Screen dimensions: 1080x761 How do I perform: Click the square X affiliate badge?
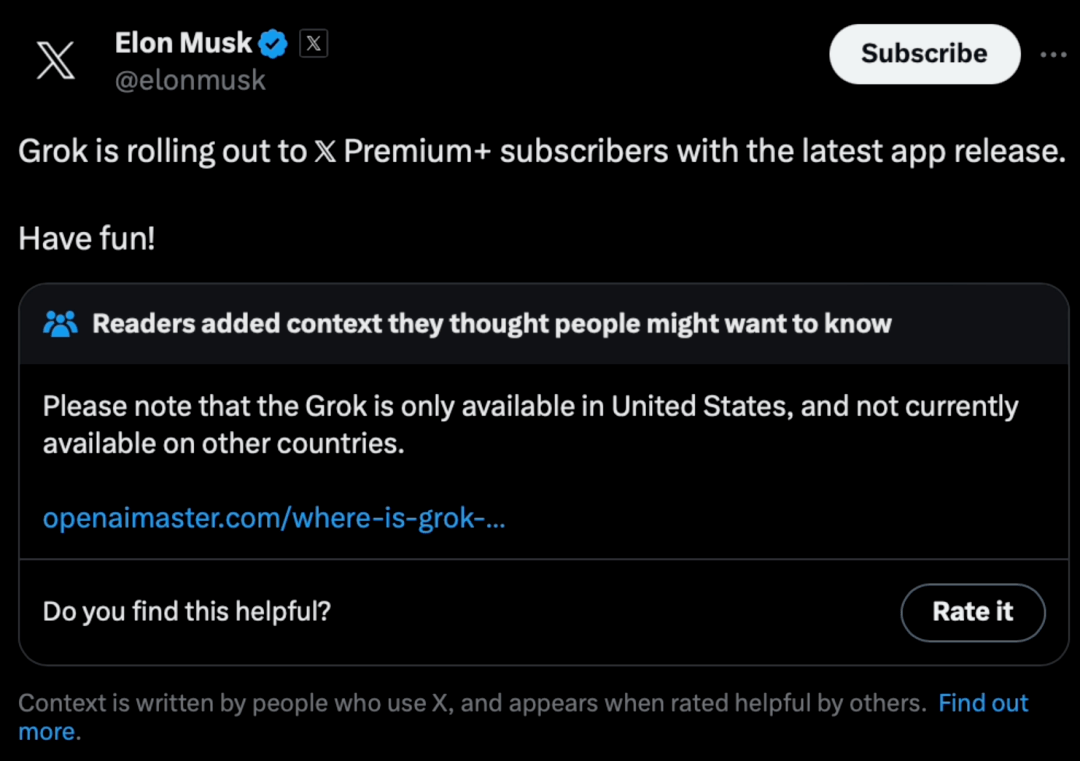[x=313, y=43]
